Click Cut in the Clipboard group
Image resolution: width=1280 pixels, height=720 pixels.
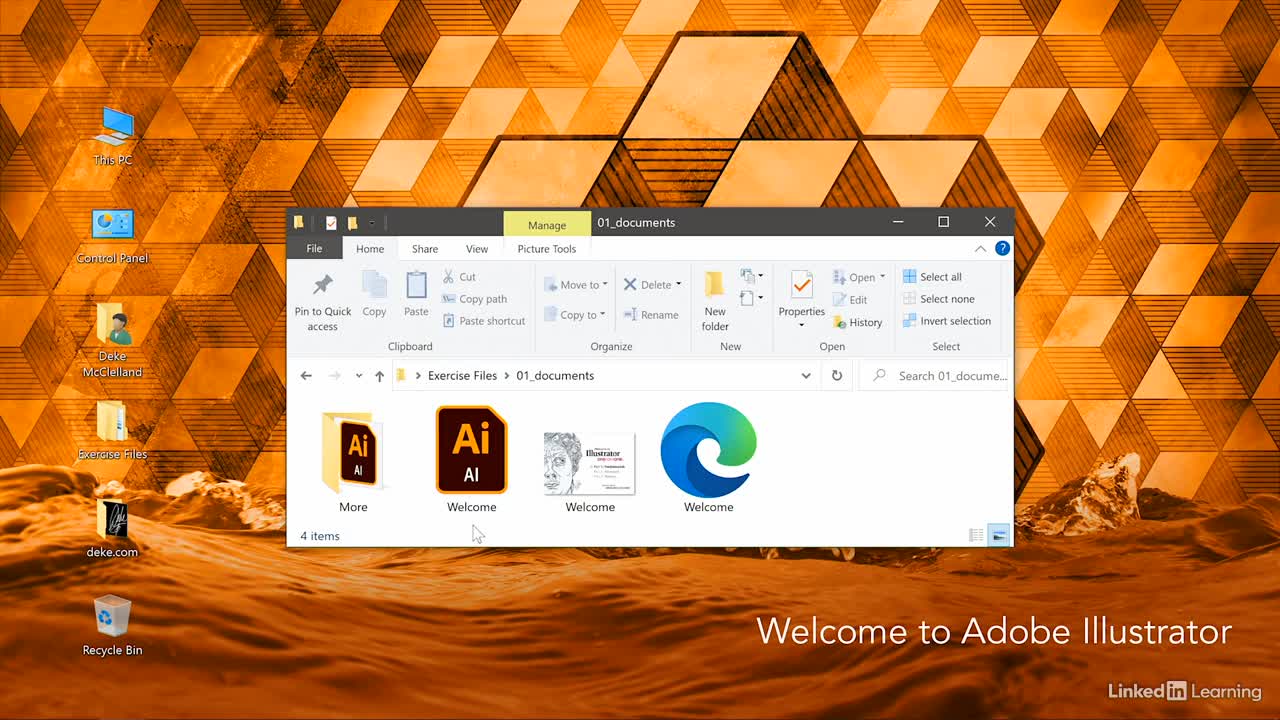click(x=460, y=277)
